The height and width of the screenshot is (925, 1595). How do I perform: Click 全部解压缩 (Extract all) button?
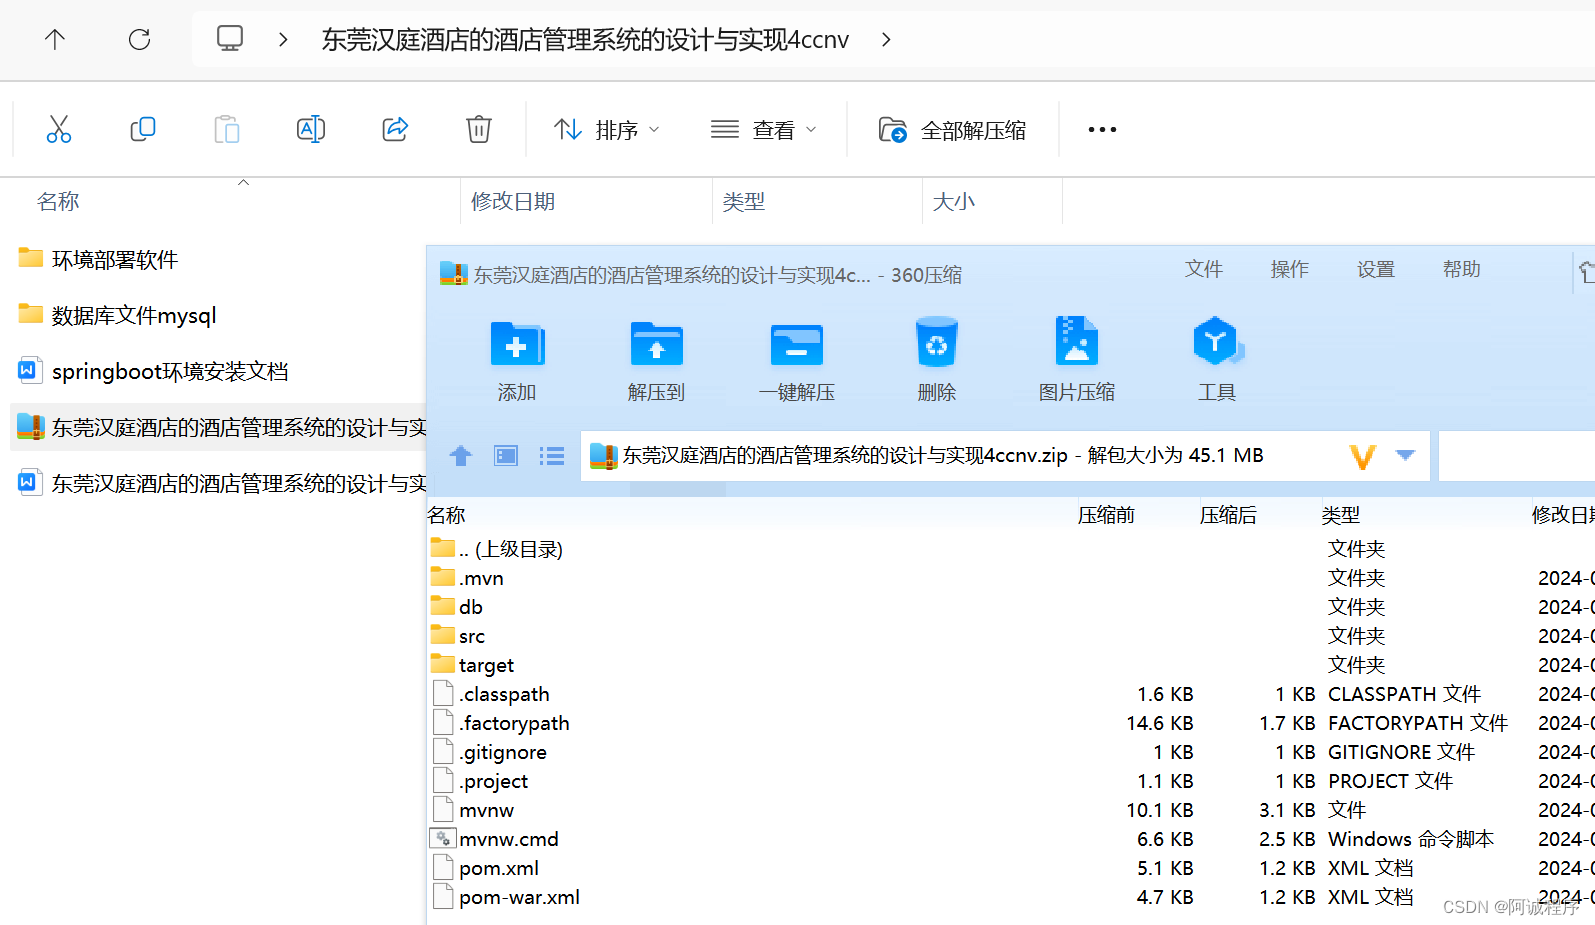(952, 130)
